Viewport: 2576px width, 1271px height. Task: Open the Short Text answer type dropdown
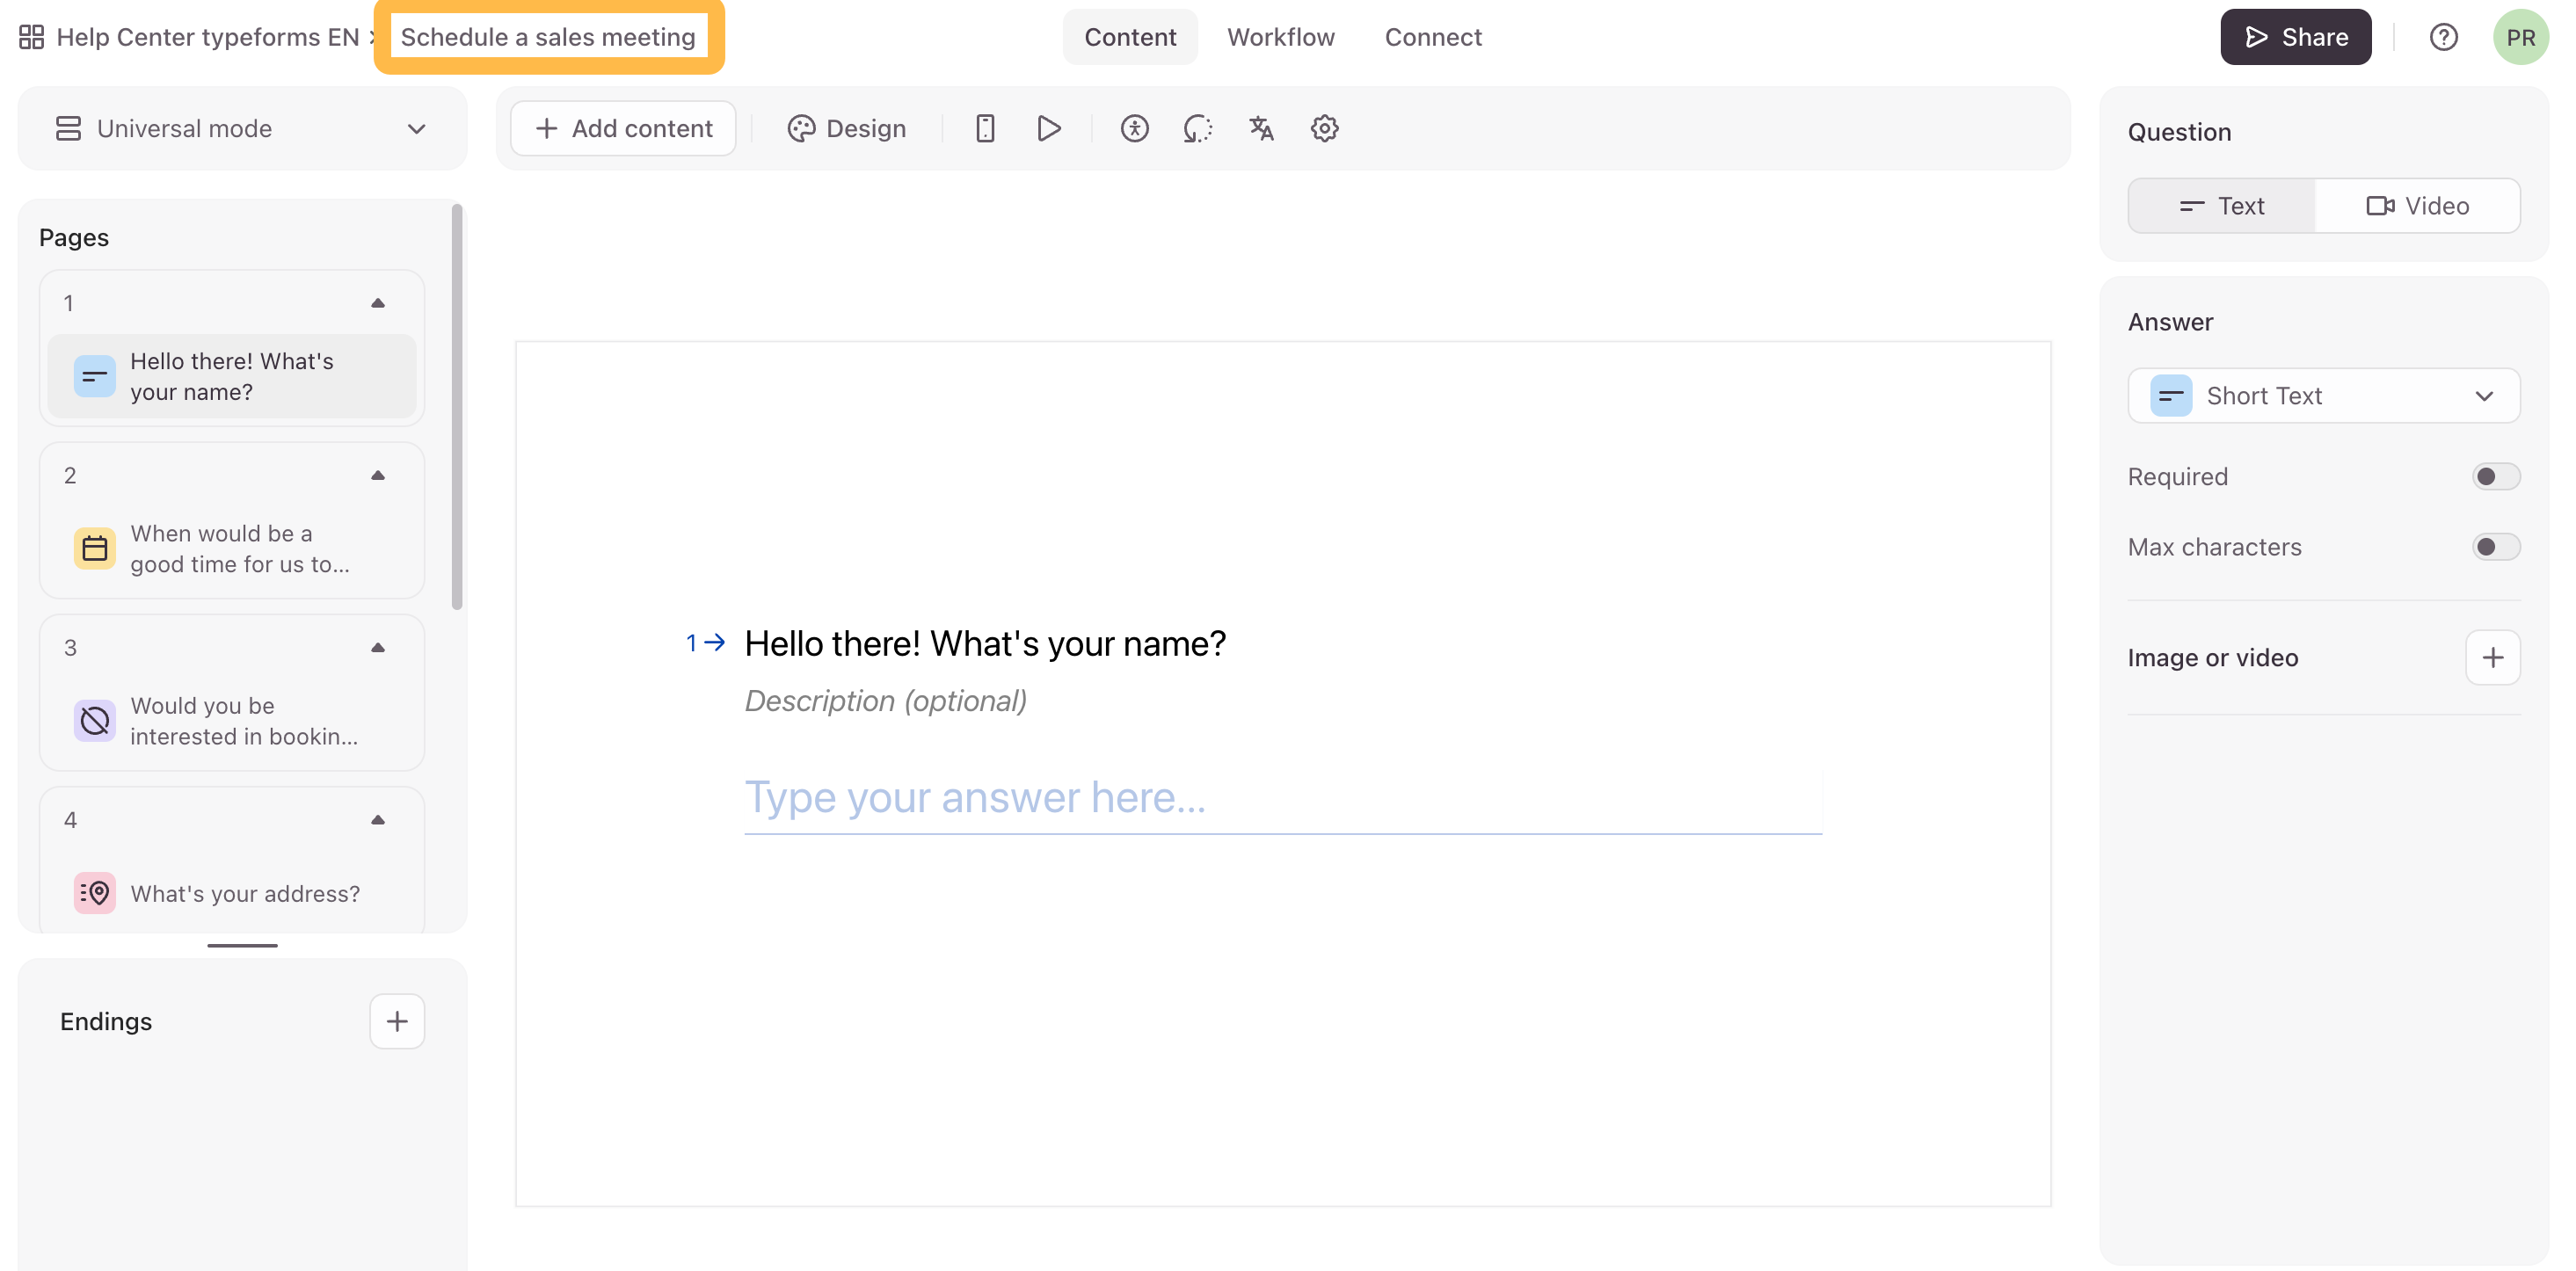coord(2323,396)
